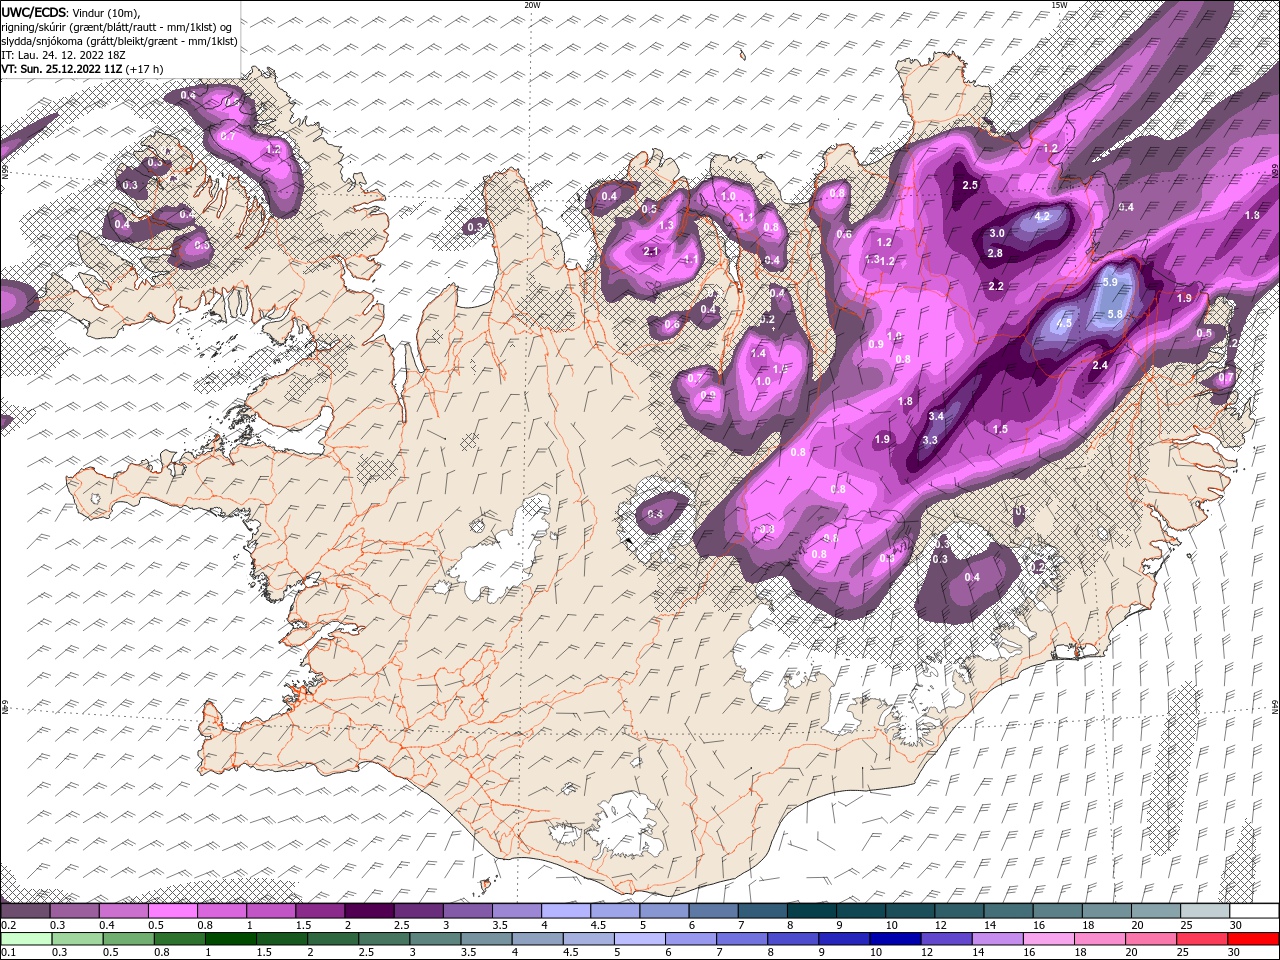Click the 8 dark teal swatch in top legend row
The width and height of the screenshot is (1280, 960).
pos(810,911)
